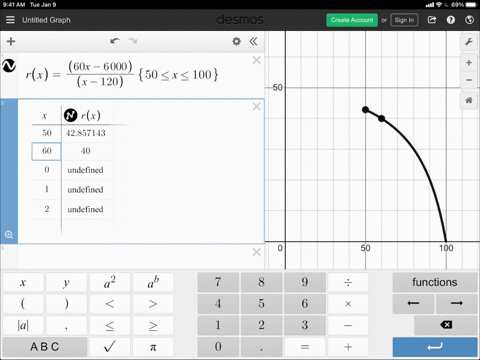Undo the last action
Image resolution: width=480 pixels, height=360 pixels.
tap(115, 41)
